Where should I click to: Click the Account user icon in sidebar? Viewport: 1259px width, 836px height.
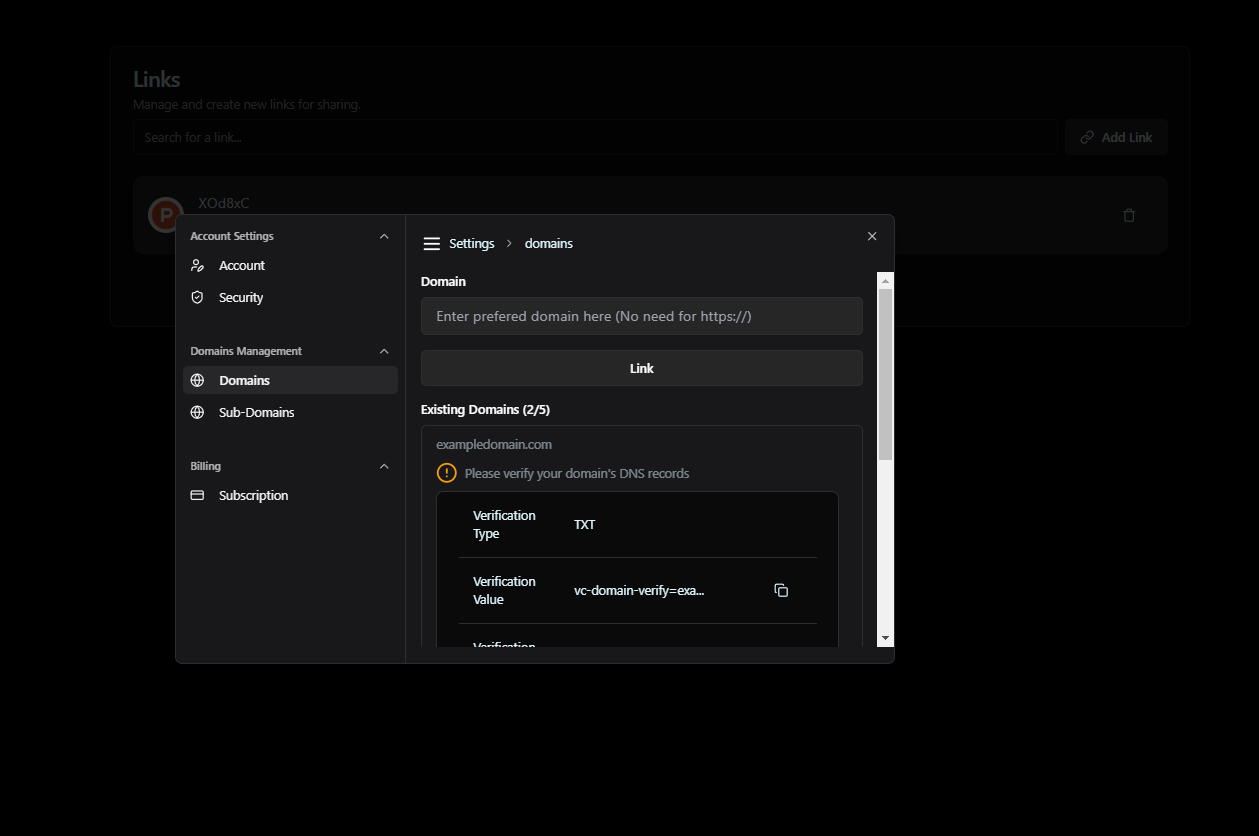tap(197, 266)
